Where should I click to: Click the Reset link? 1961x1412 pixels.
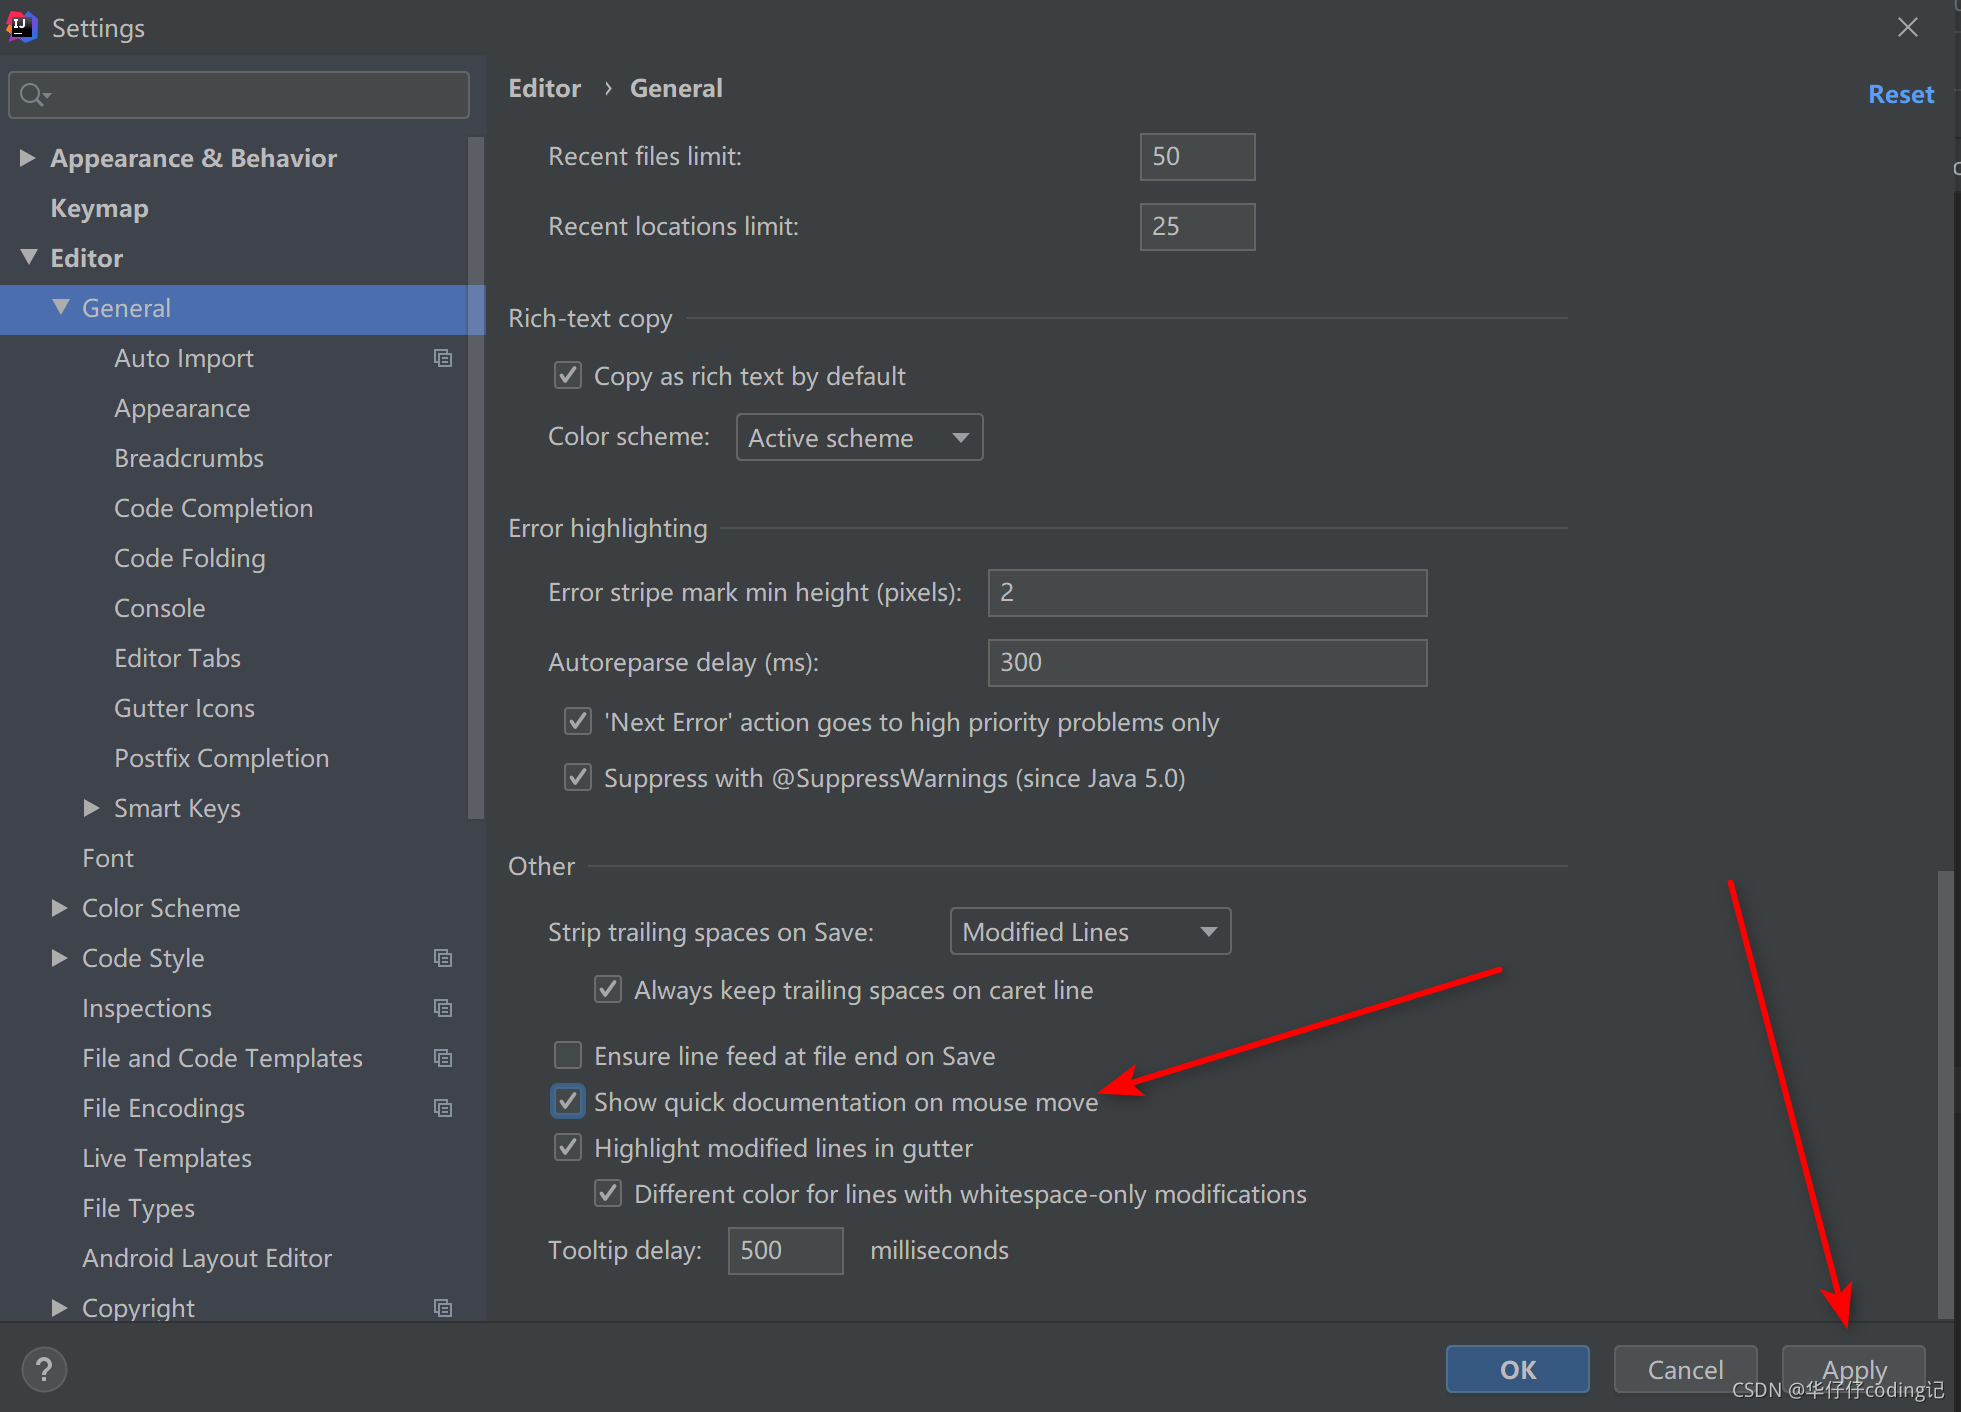1901,94
